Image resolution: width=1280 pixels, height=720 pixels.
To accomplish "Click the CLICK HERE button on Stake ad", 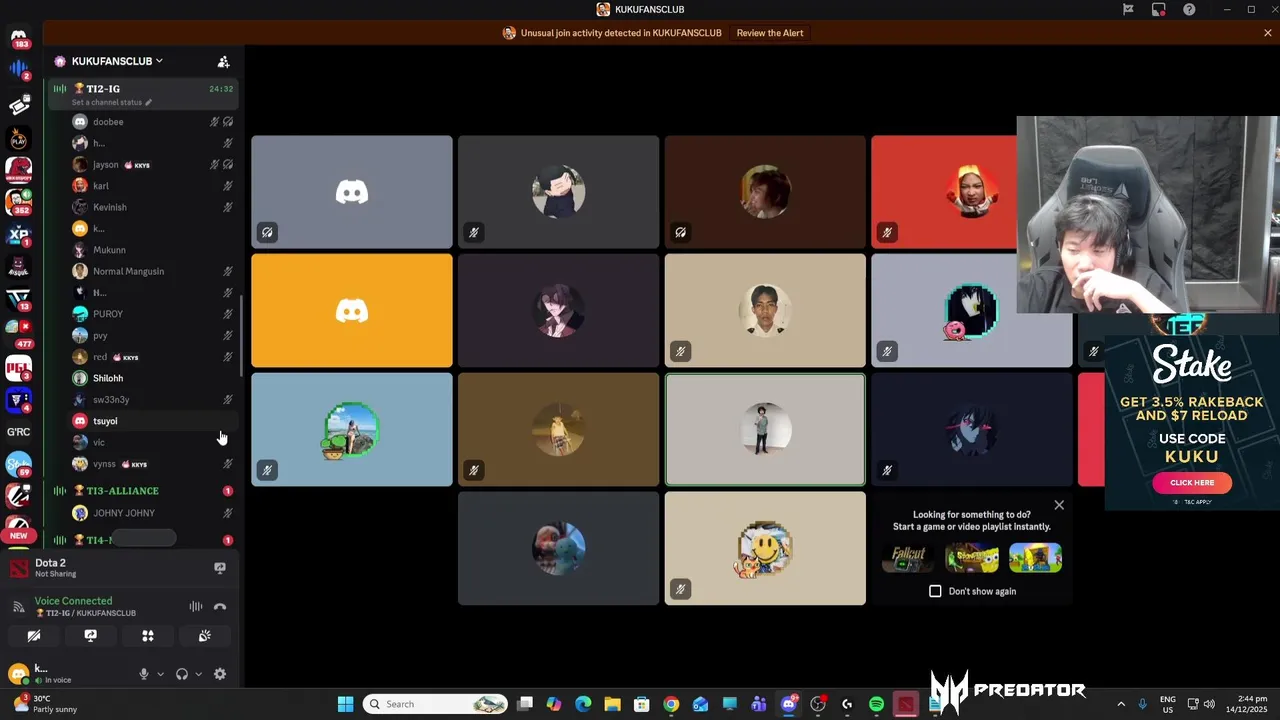I will [1192, 482].
